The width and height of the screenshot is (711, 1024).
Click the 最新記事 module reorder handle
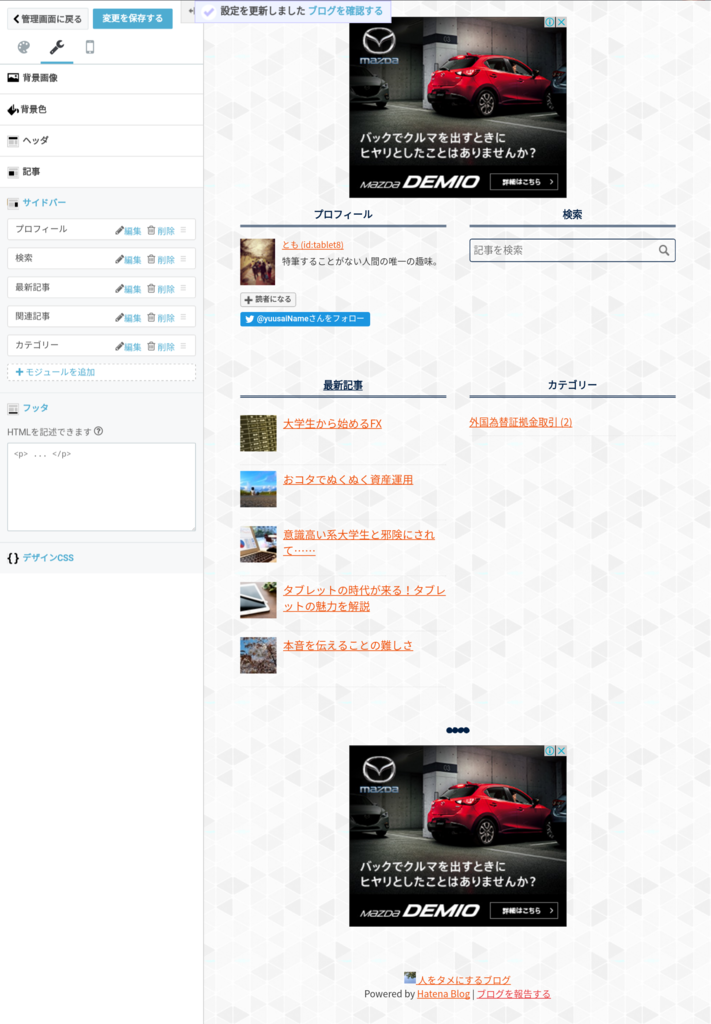pyautogui.click(x=183, y=288)
